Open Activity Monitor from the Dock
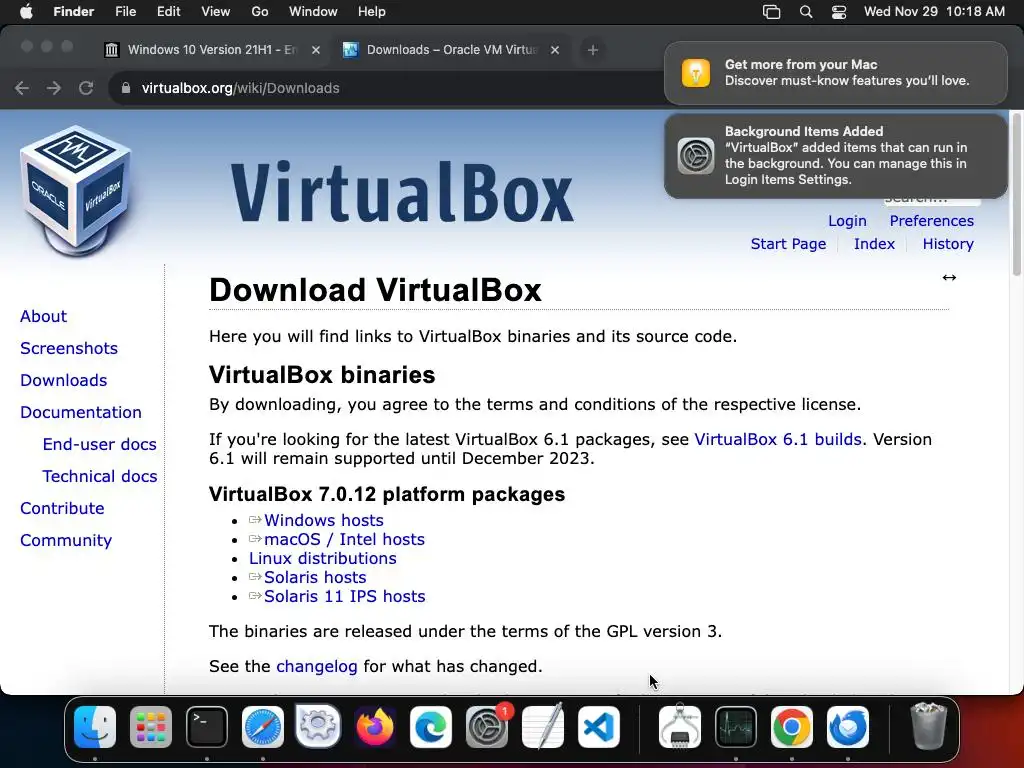1024x768 pixels. 736,727
